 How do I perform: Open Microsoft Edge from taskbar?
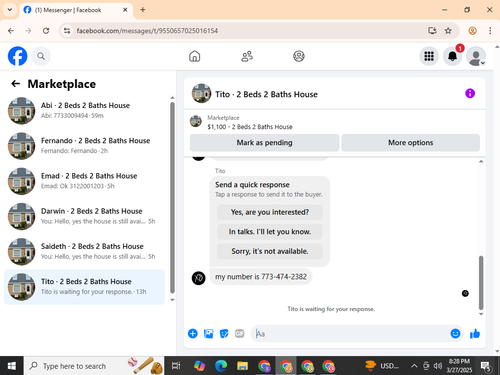pyautogui.click(x=221, y=366)
